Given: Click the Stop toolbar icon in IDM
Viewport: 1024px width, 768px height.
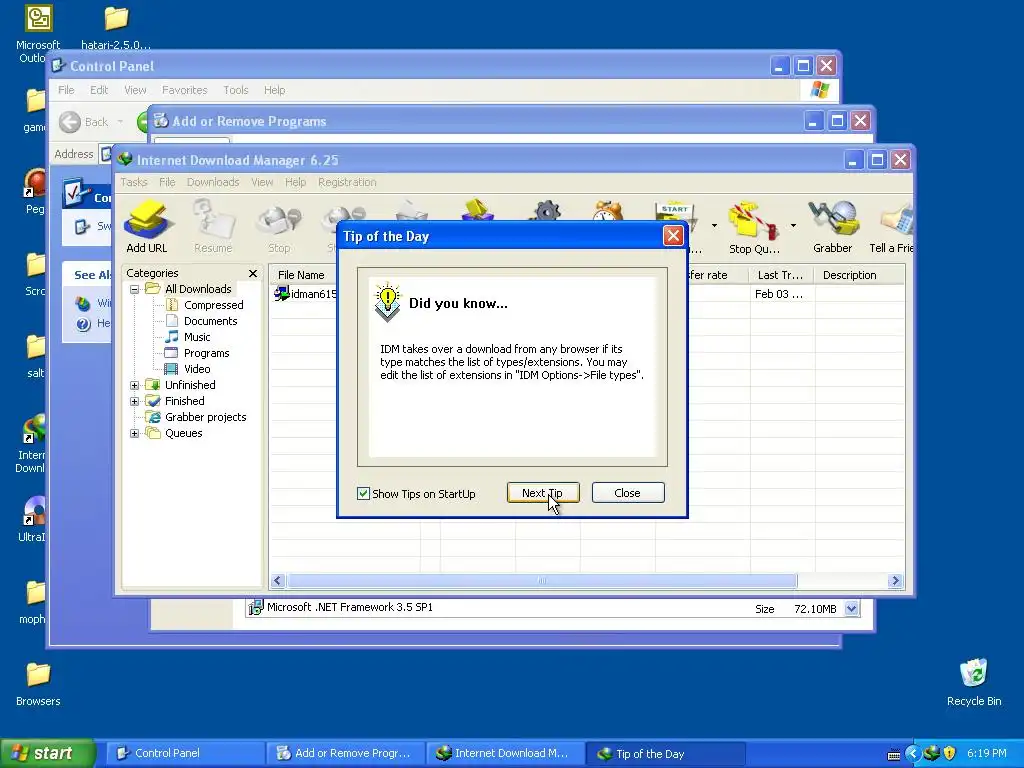Looking at the screenshot, I should (279, 227).
